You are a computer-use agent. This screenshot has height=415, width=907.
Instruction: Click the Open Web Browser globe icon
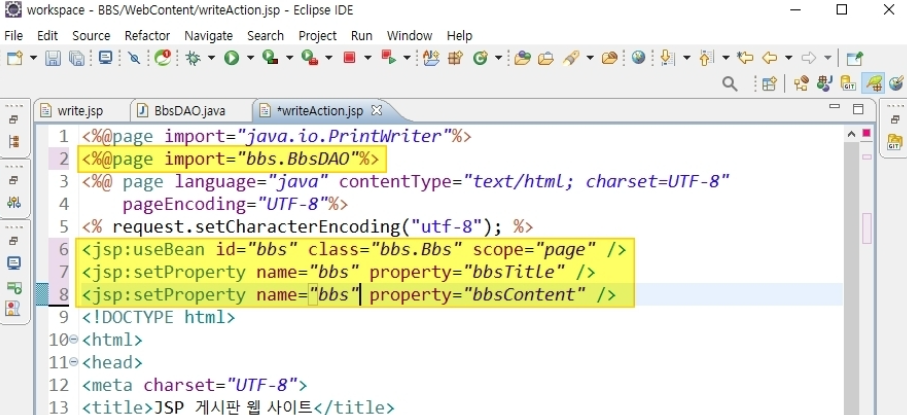point(639,57)
